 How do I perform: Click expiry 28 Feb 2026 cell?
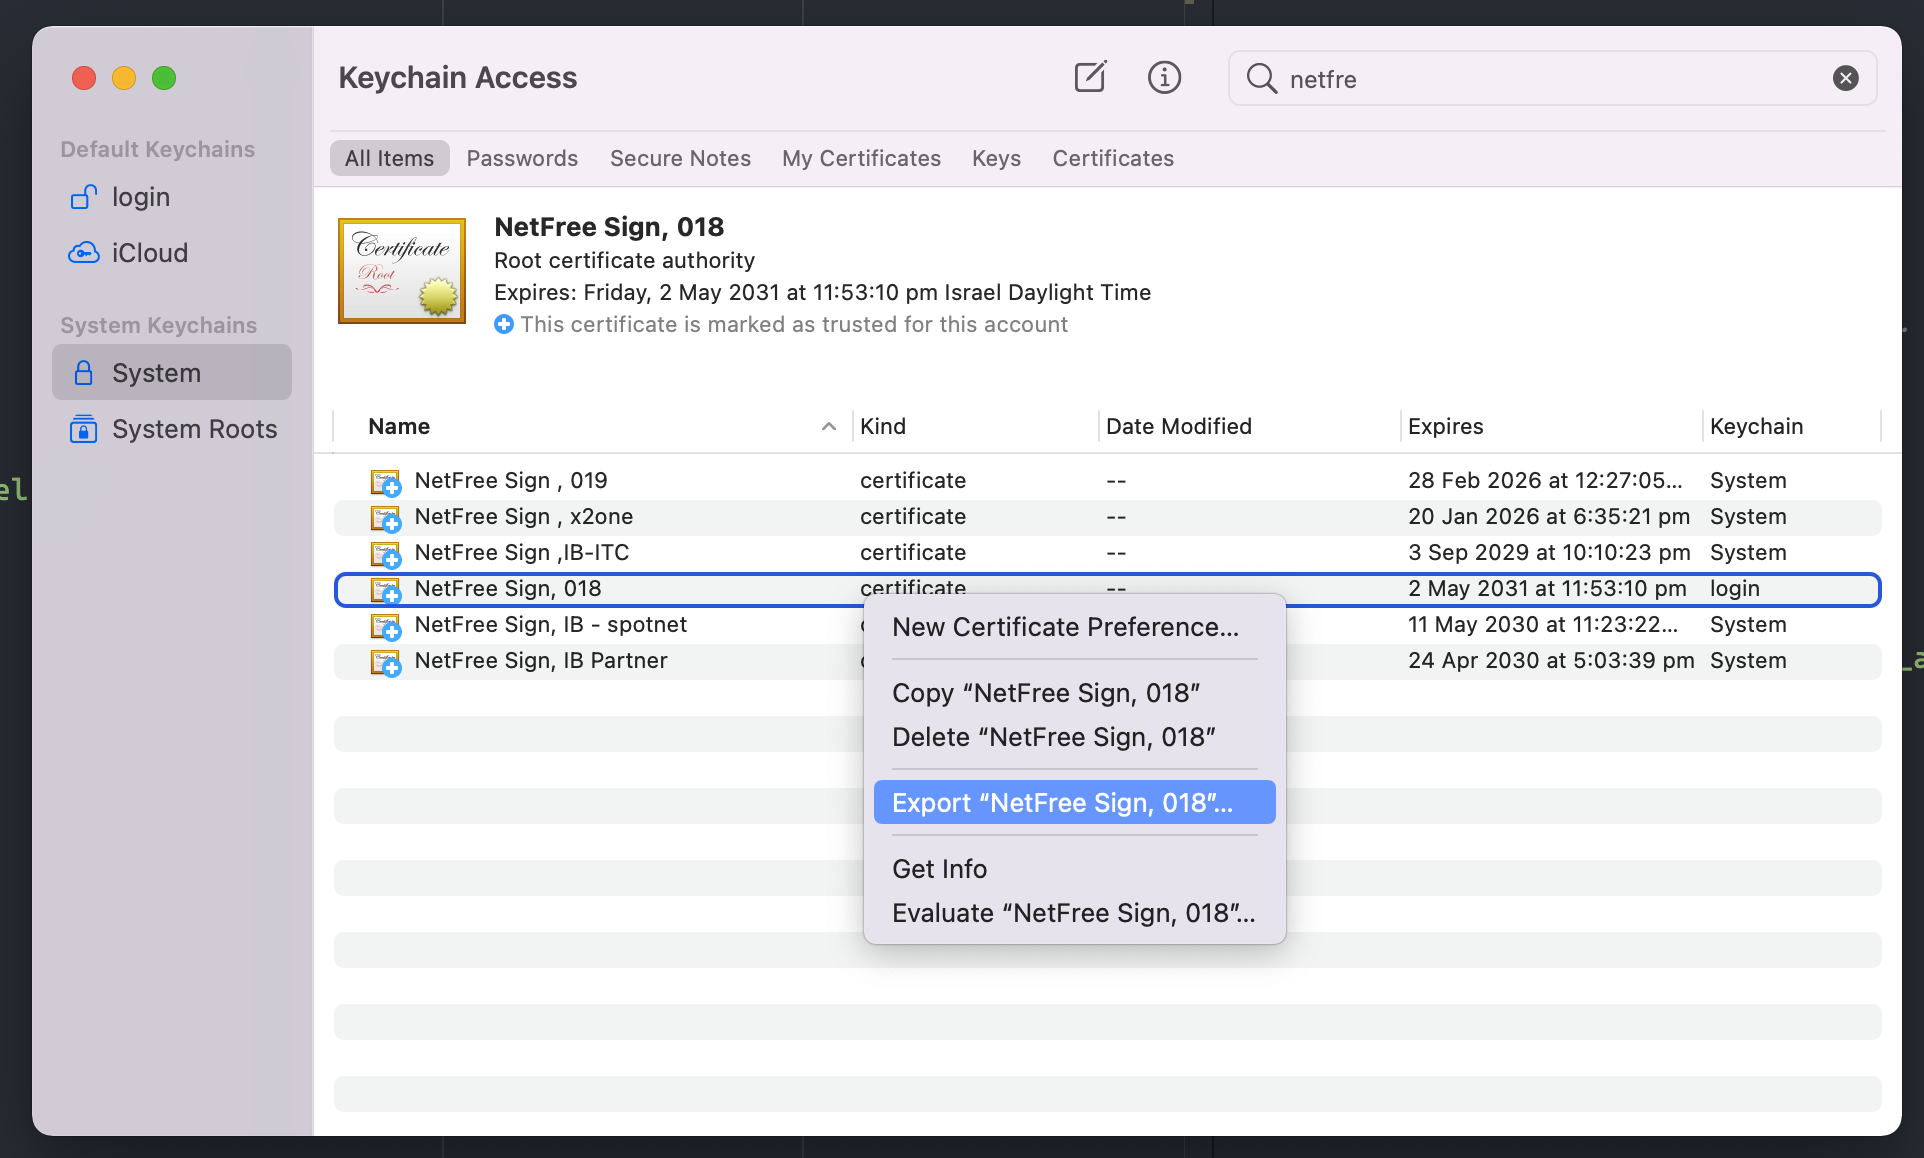(x=1545, y=481)
